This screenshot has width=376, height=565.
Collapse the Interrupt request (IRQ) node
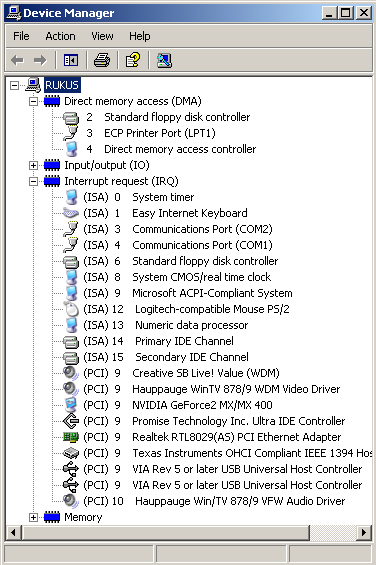coord(33,181)
